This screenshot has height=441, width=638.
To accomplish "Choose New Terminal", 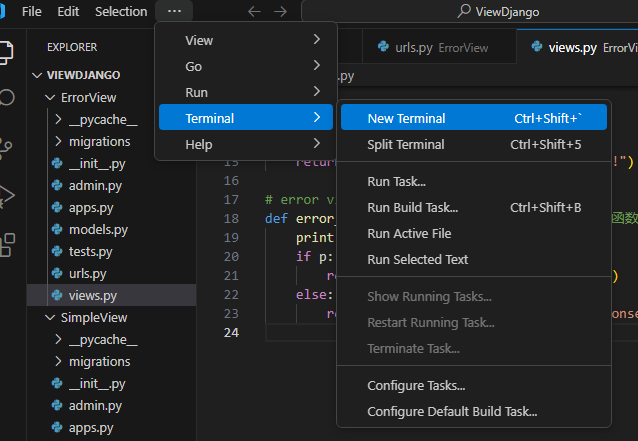I will pos(474,118).
